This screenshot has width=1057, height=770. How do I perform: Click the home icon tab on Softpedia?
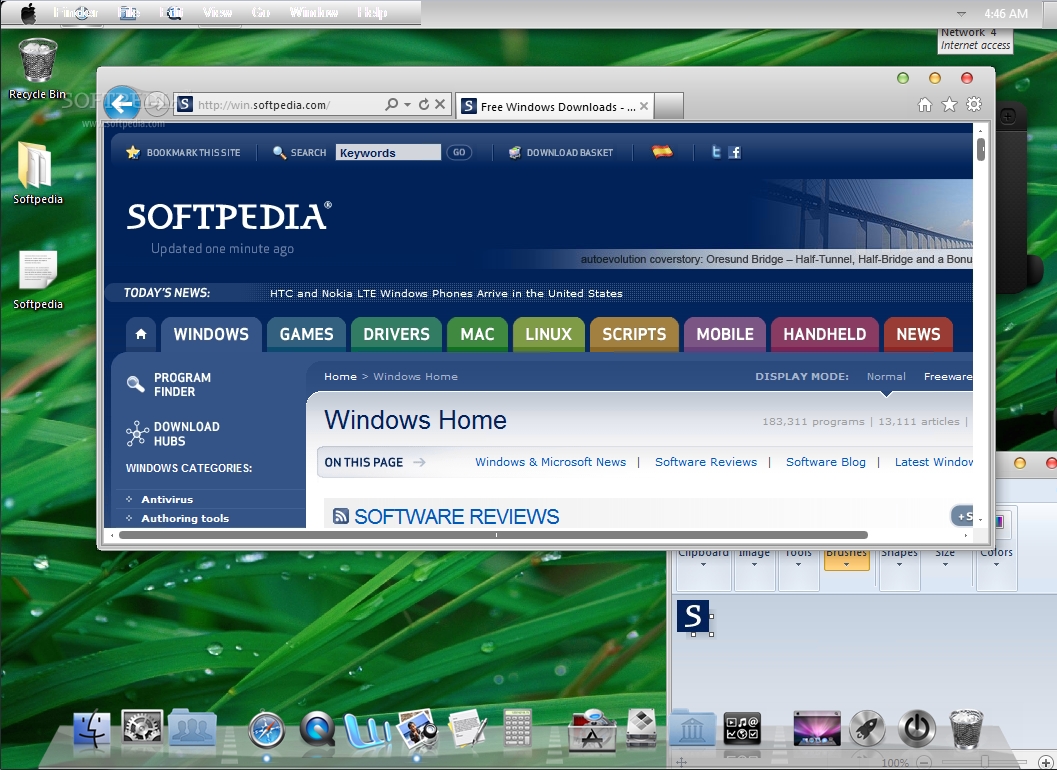[141, 334]
